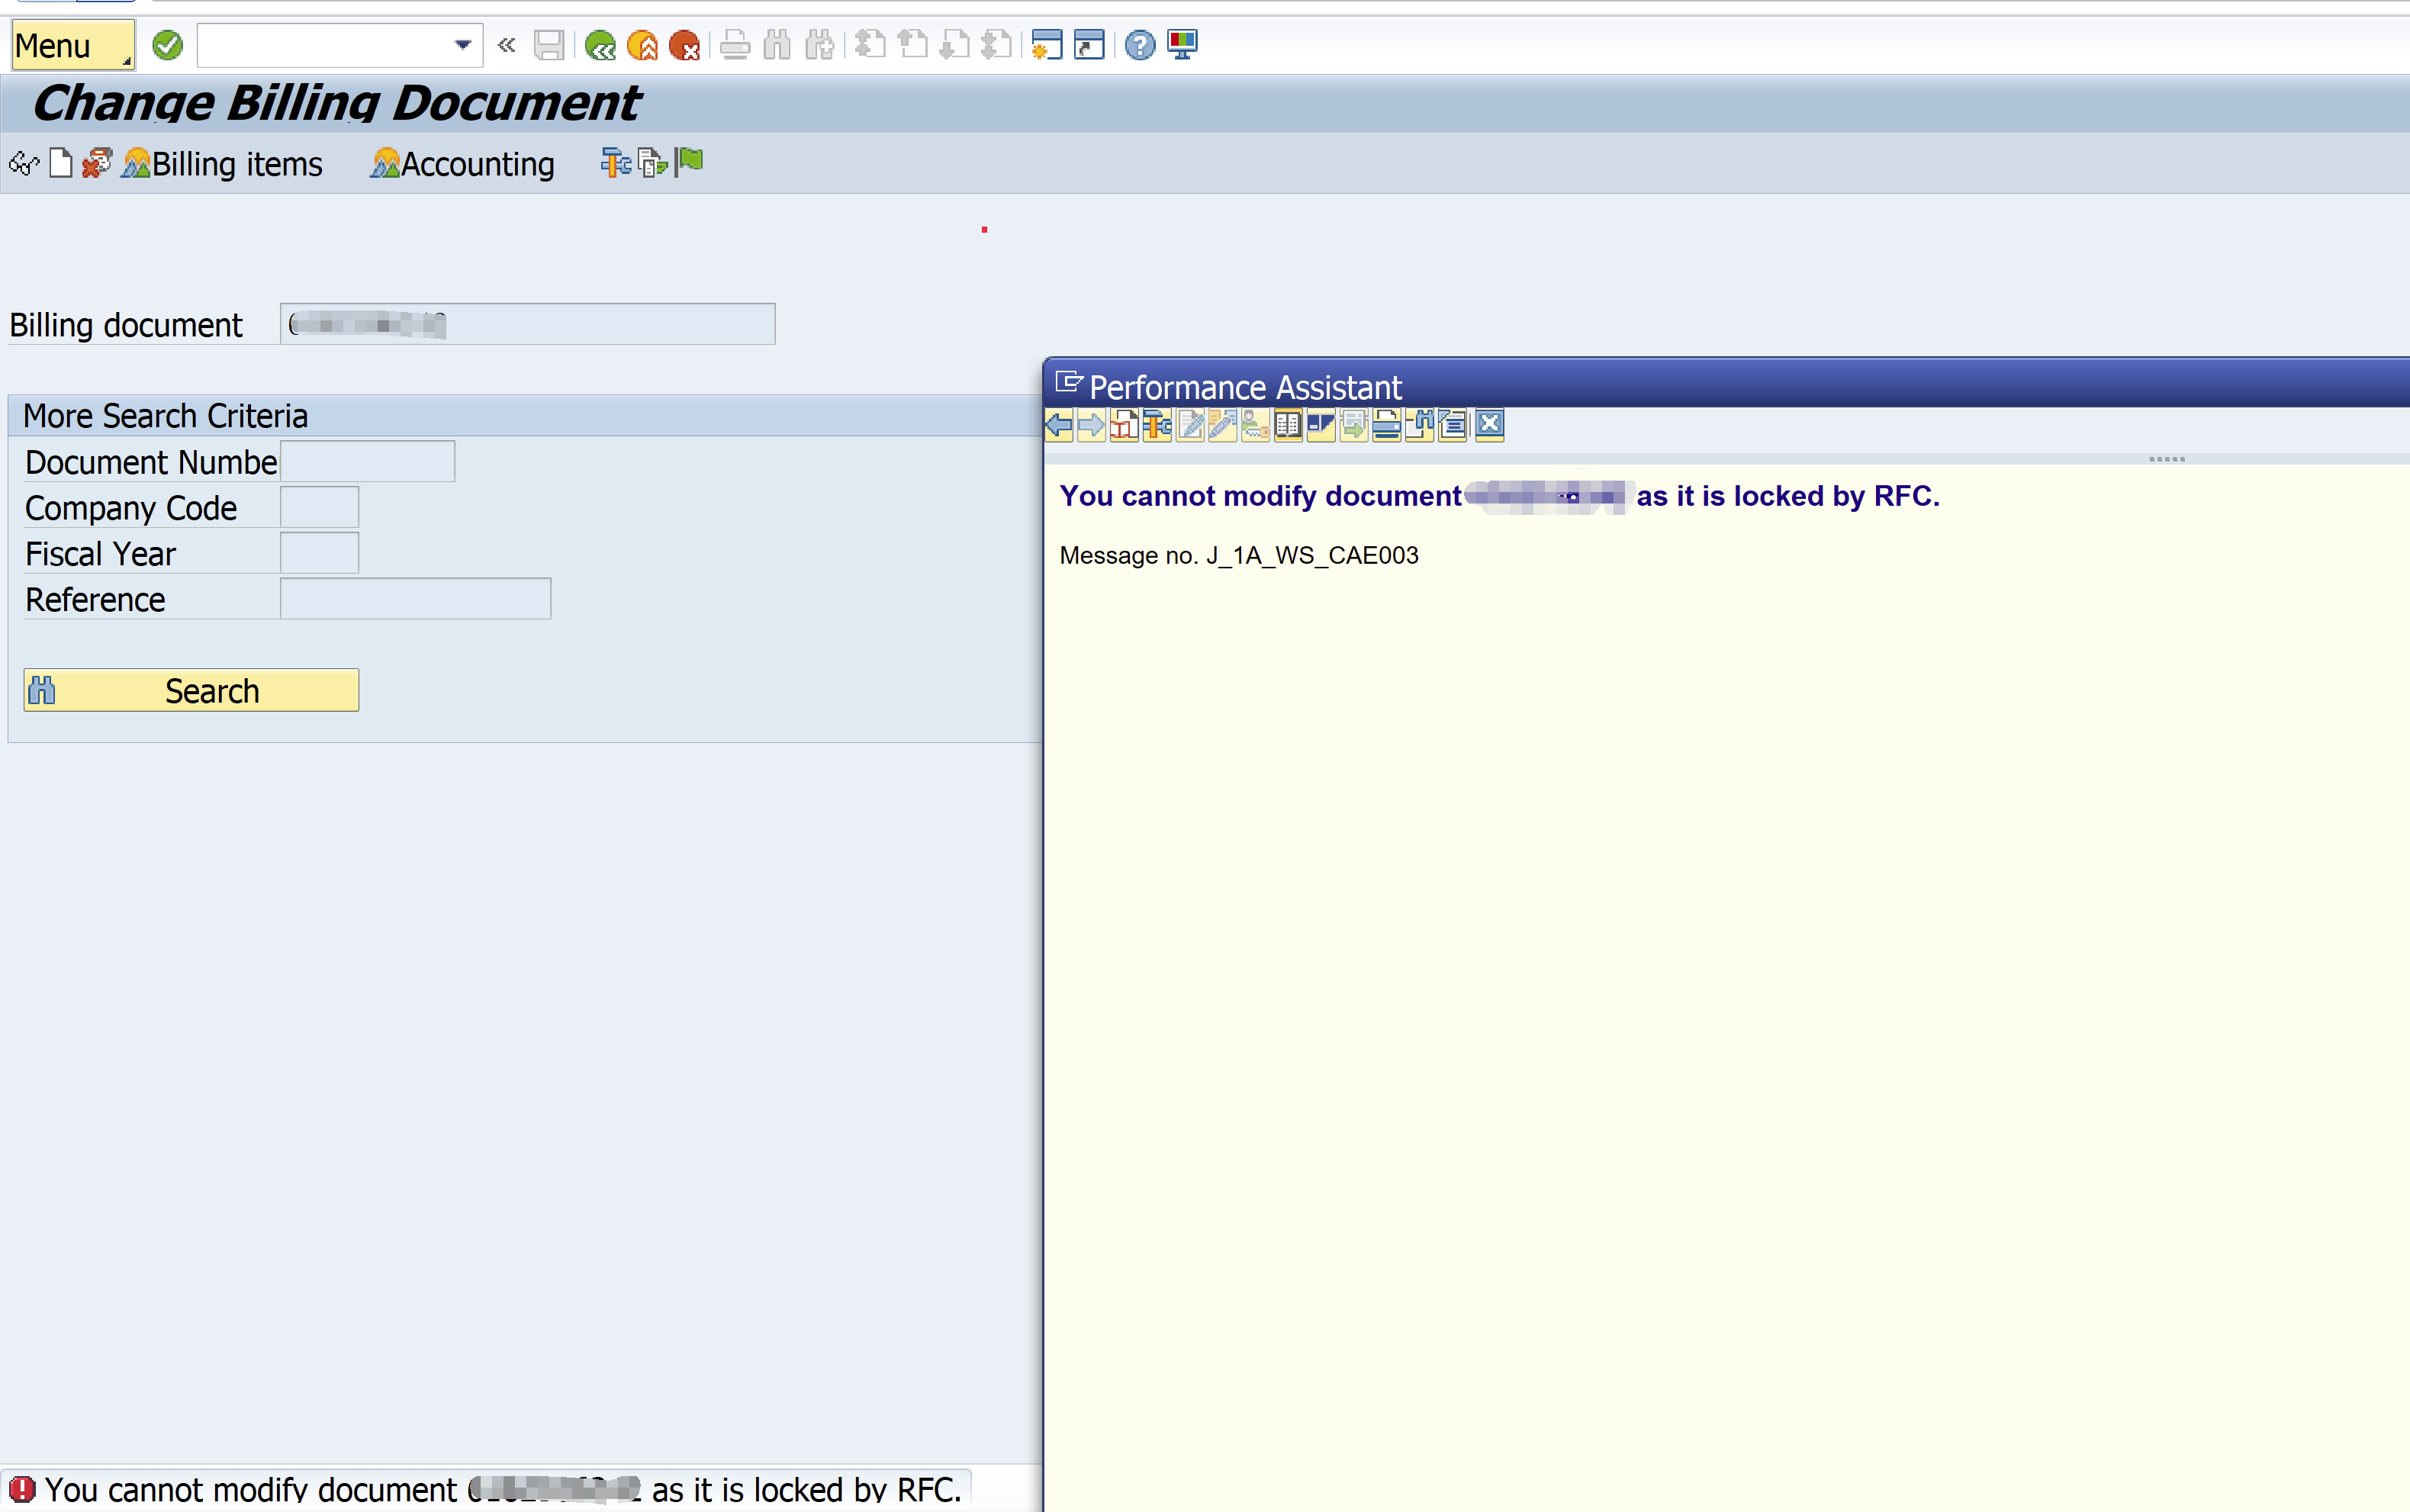Click the green arrow document icon in Performance Assistant

click(1355, 426)
